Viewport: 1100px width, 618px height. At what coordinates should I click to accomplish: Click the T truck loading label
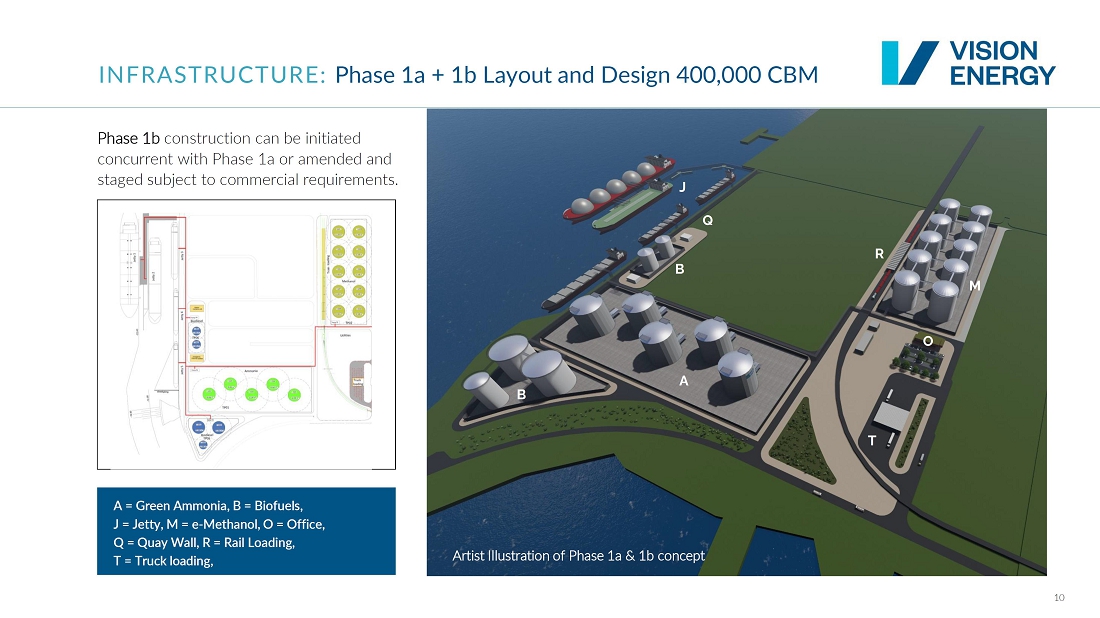tap(872, 439)
